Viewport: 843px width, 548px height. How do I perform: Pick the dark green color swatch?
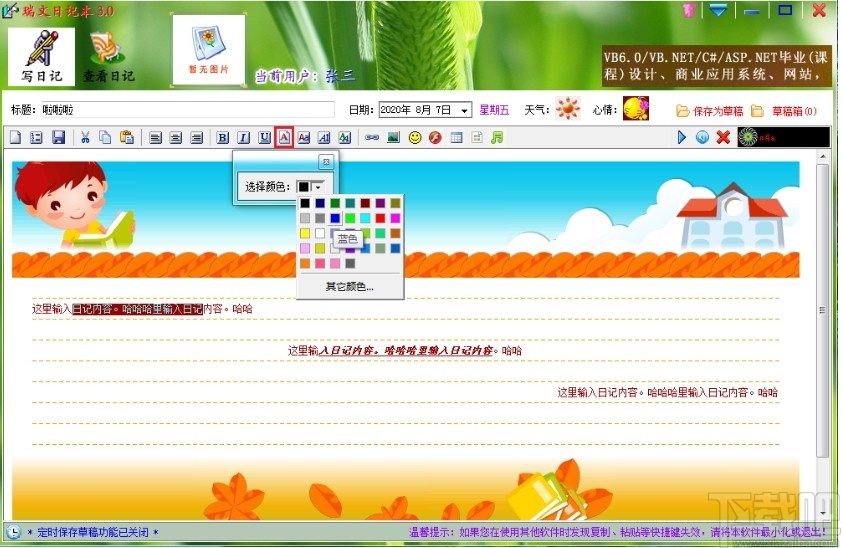(335, 203)
